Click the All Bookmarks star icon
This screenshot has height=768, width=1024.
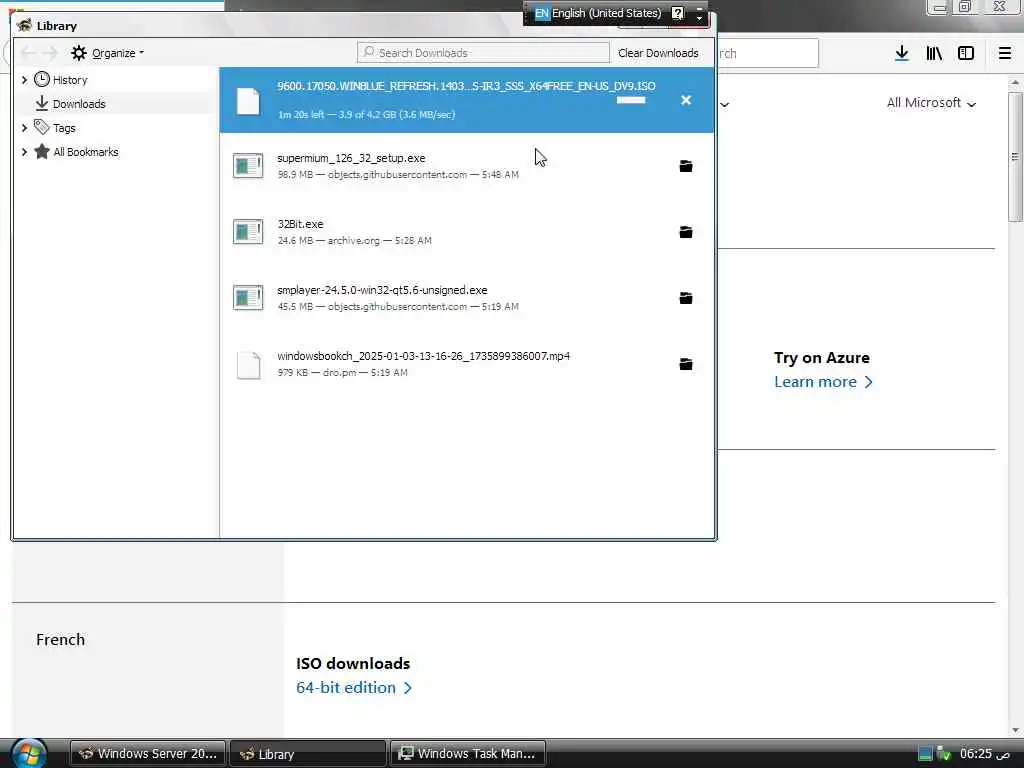(x=42, y=152)
